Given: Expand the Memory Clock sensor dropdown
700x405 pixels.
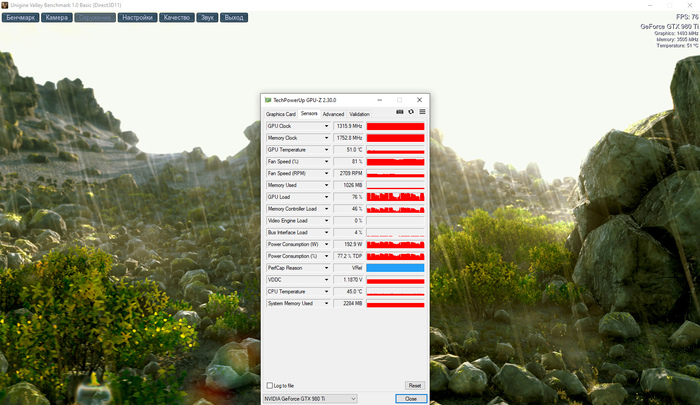Looking at the screenshot, I should [x=326, y=138].
